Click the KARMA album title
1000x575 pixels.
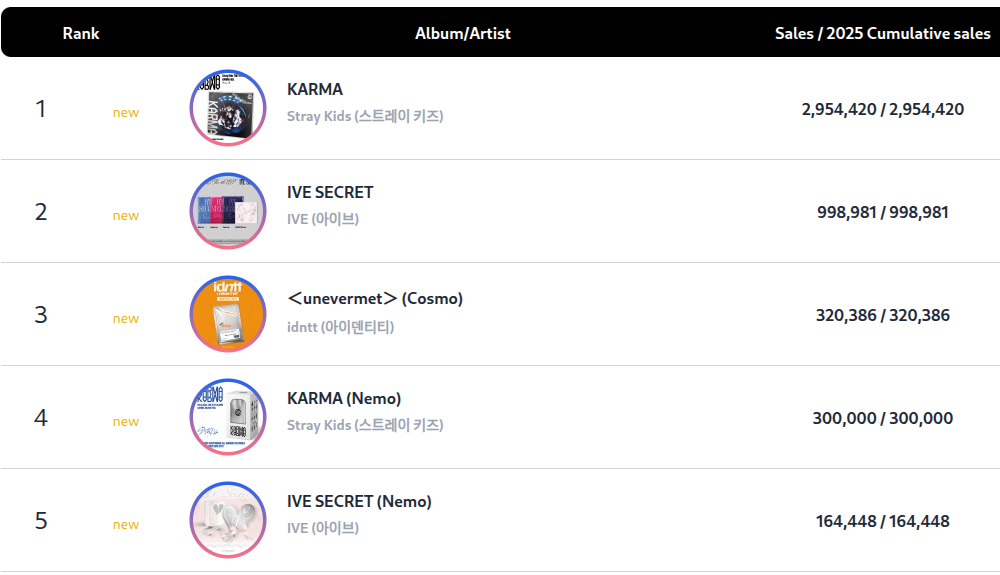tap(315, 89)
